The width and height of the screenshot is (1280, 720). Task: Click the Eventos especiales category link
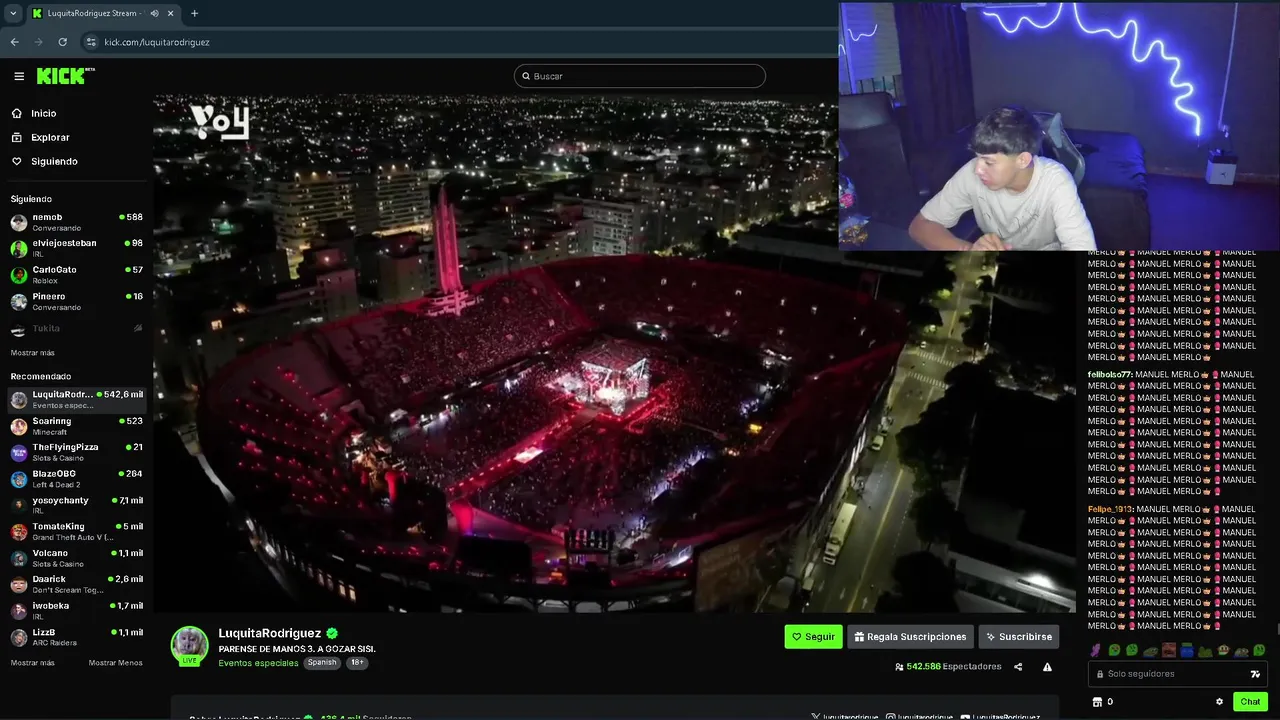258,663
